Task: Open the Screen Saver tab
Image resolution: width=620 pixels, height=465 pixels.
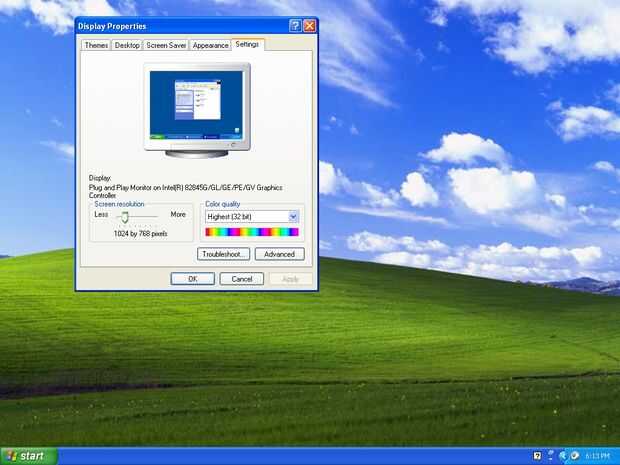Action: tap(166, 45)
